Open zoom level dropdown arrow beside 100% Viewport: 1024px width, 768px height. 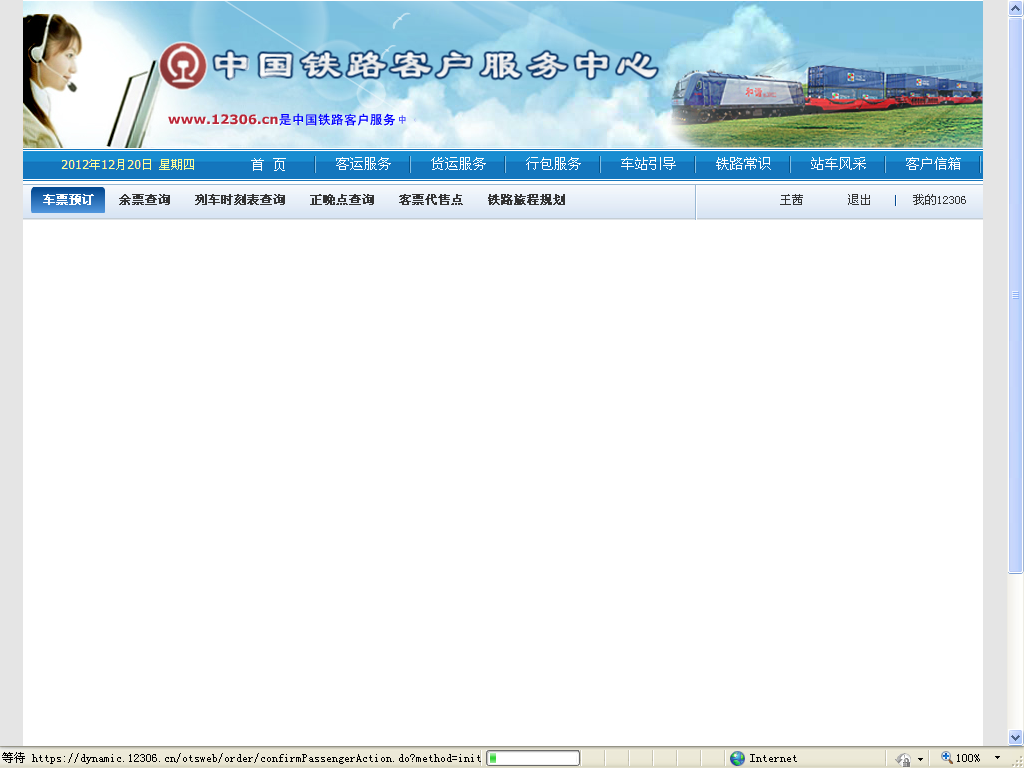coord(997,758)
